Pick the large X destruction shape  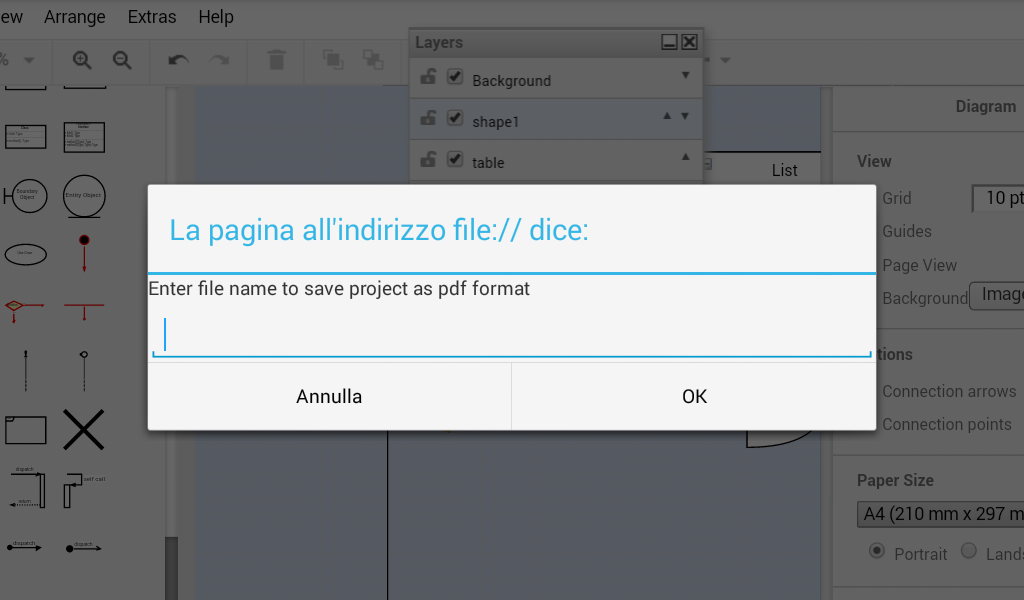(x=84, y=429)
